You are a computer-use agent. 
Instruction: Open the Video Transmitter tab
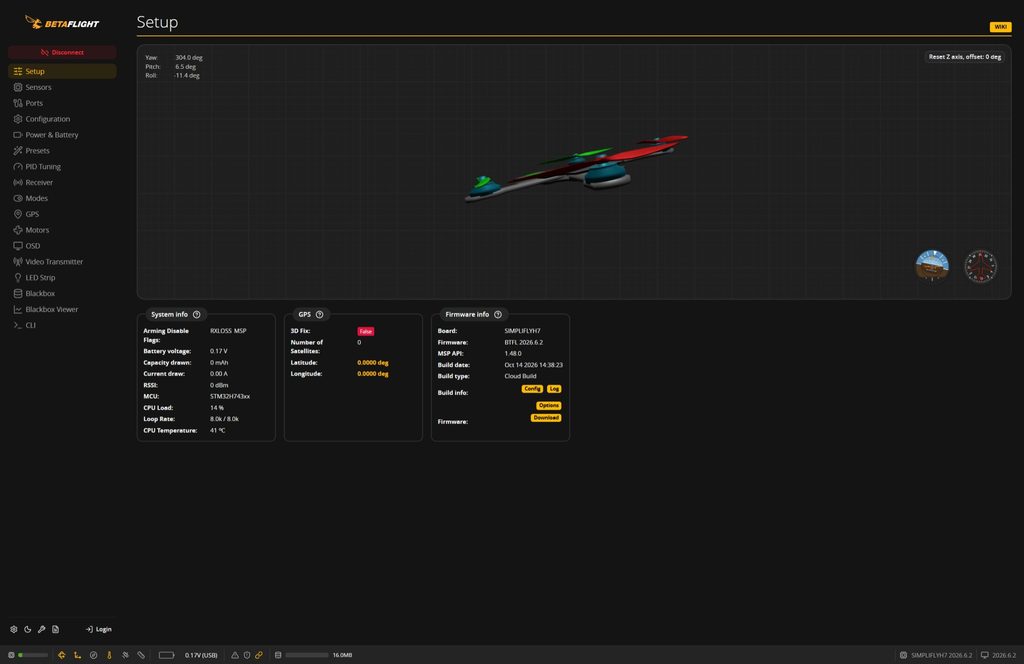62,262
